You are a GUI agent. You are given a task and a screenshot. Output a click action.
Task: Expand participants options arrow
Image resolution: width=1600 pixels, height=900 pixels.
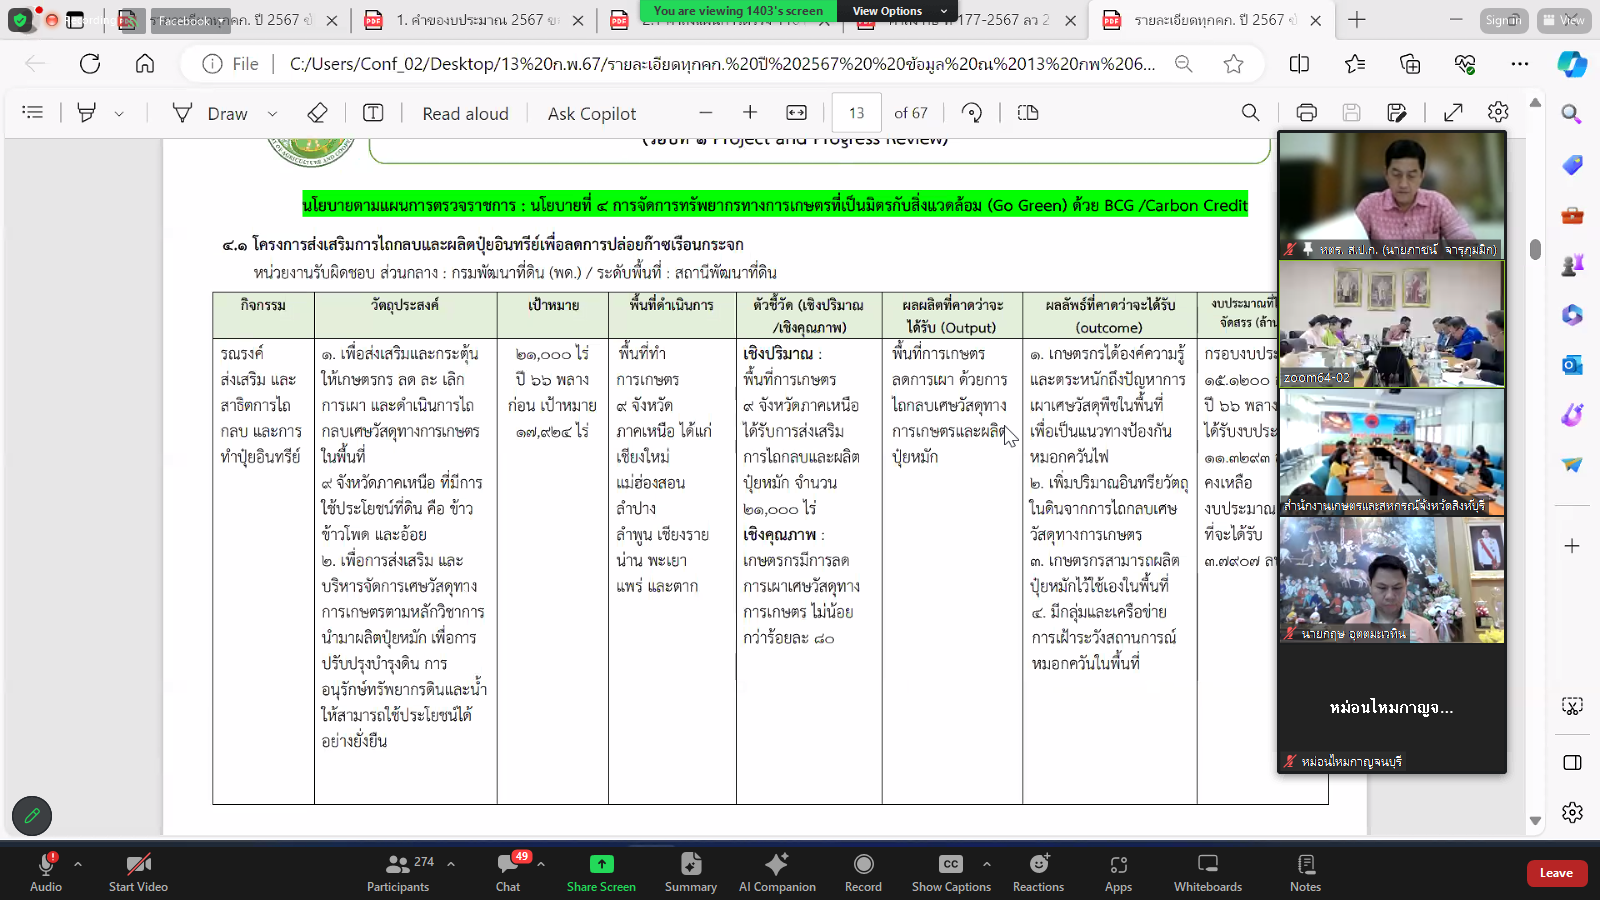click(451, 864)
